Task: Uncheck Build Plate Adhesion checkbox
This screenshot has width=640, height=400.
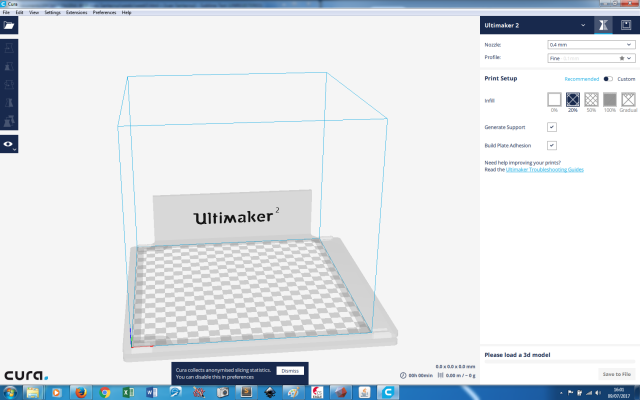Action: [x=552, y=145]
